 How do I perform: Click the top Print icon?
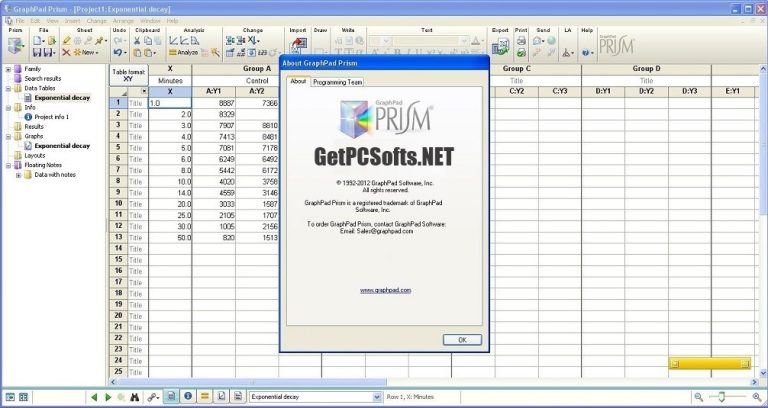click(521, 41)
